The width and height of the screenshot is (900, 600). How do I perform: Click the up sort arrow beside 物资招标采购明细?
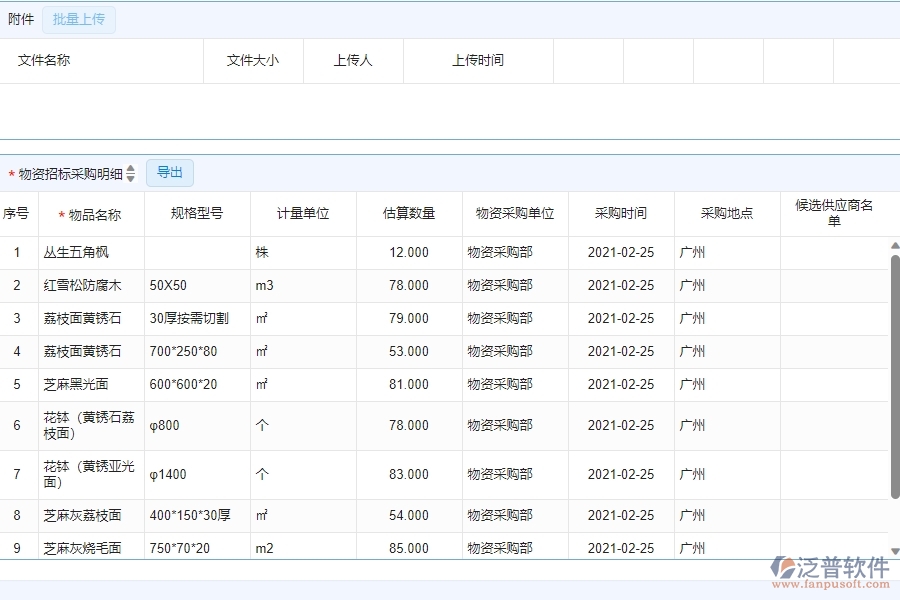[131, 168]
